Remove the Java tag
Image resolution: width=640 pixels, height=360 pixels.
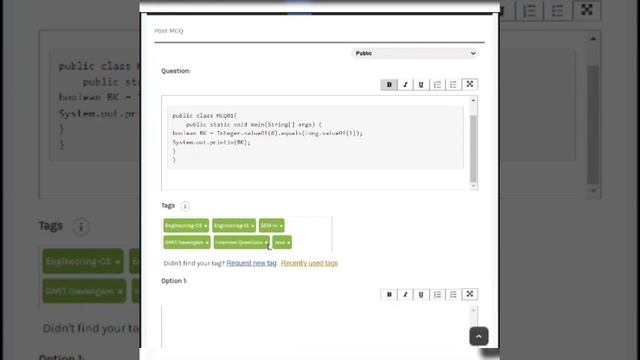click(x=289, y=242)
